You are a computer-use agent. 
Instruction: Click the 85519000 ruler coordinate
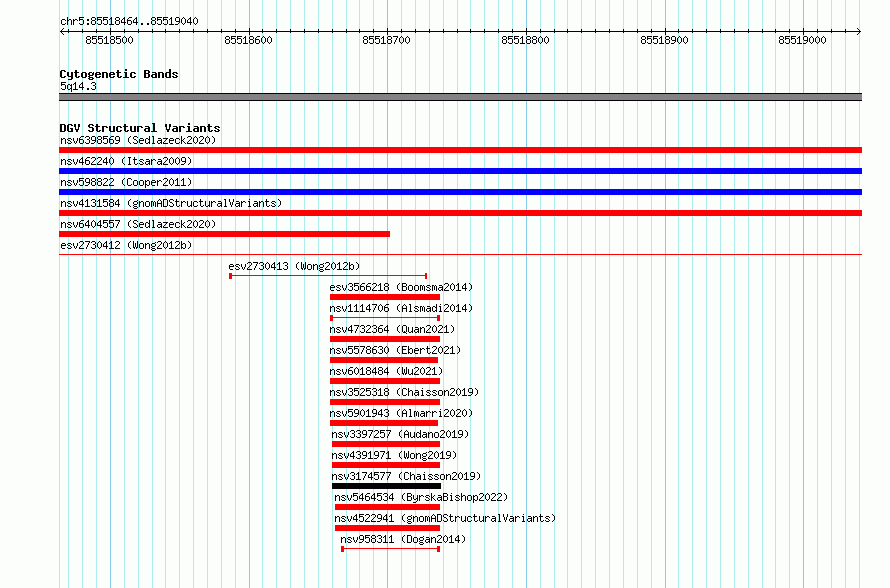coord(802,40)
